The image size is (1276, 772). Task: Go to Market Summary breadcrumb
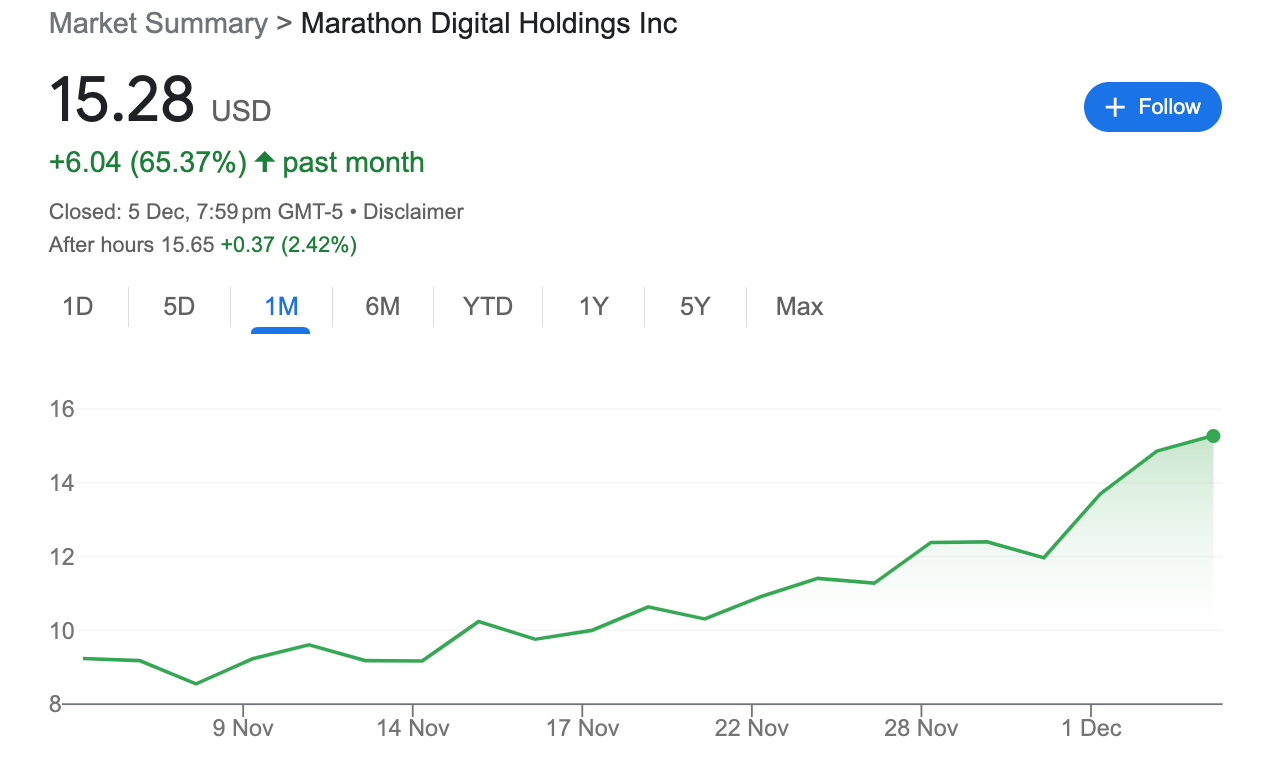tap(158, 23)
